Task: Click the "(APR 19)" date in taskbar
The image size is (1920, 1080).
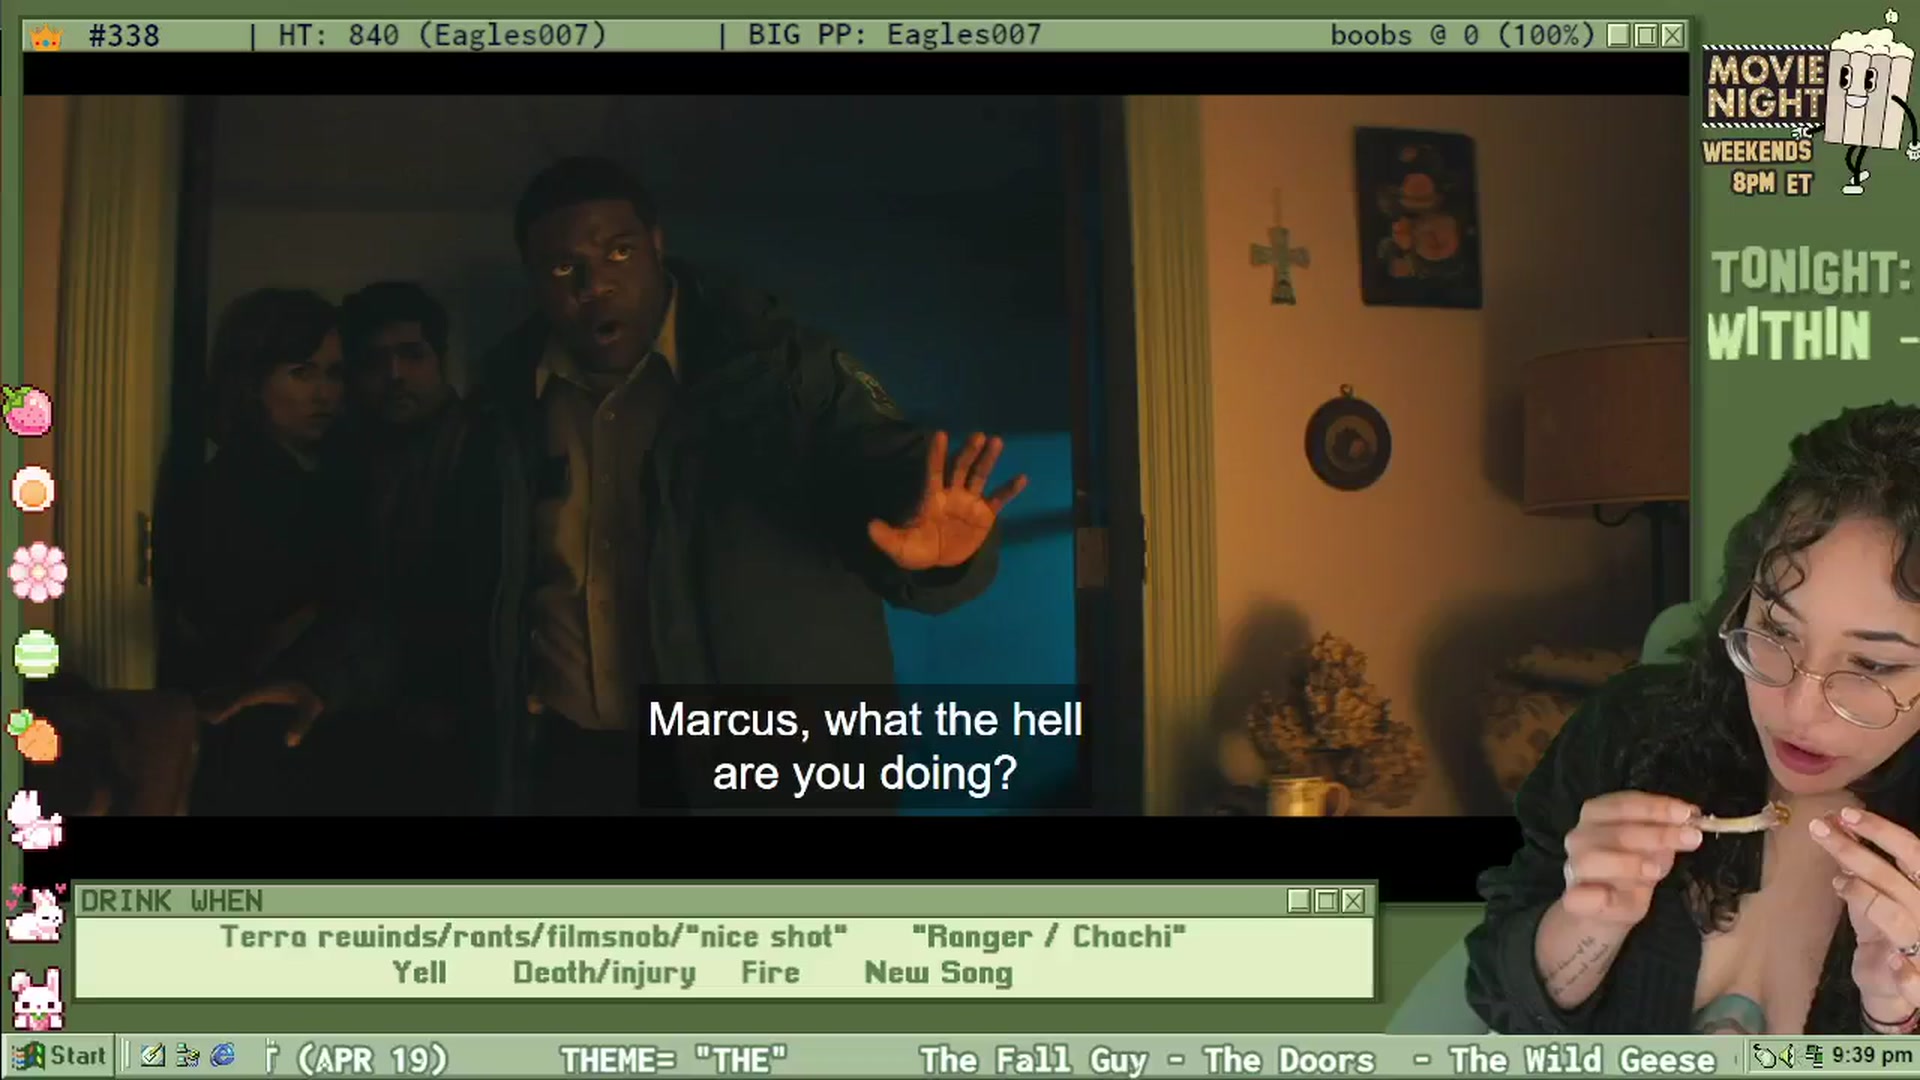Action: pyautogui.click(x=372, y=1059)
